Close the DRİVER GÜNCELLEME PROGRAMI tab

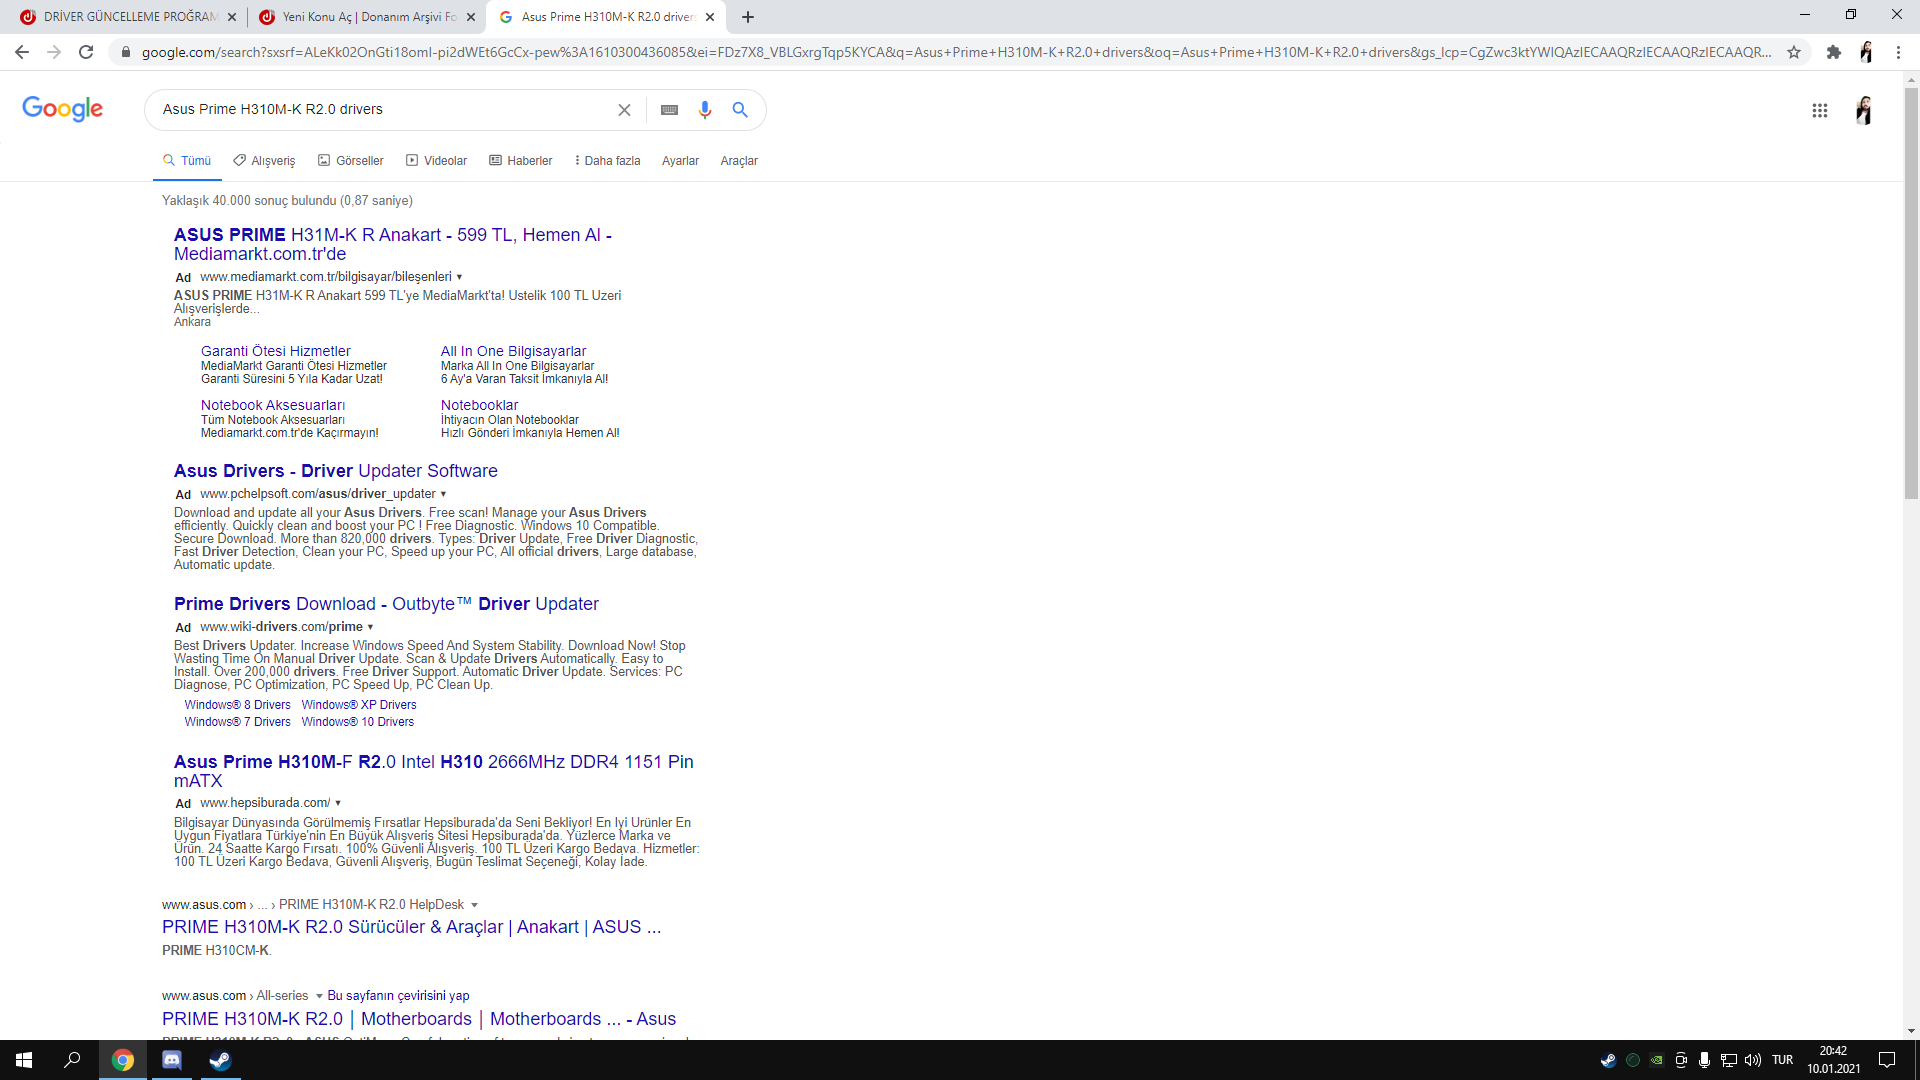click(x=232, y=17)
